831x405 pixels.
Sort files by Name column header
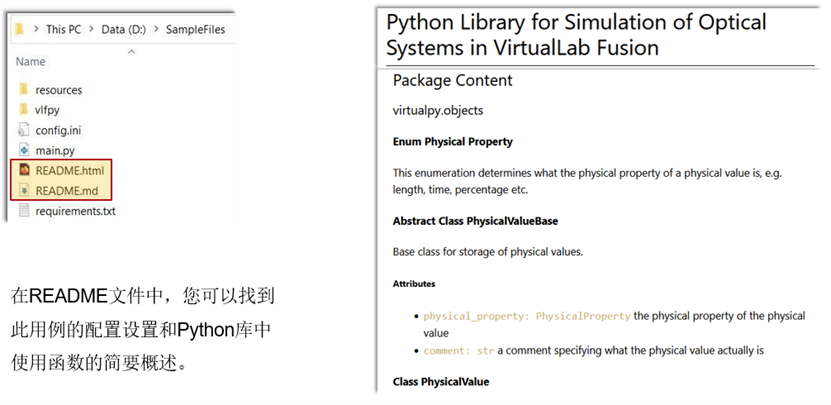(x=30, y=61)
